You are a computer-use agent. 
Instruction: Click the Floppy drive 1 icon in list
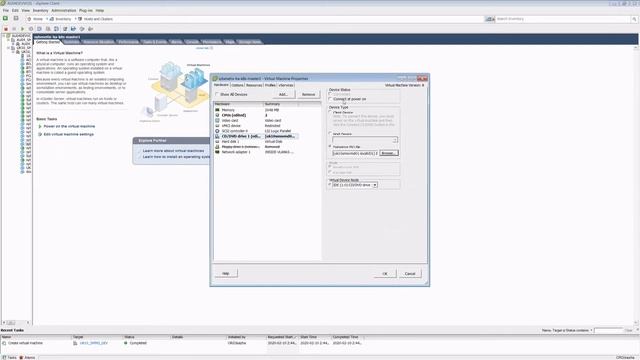[217, 147]
